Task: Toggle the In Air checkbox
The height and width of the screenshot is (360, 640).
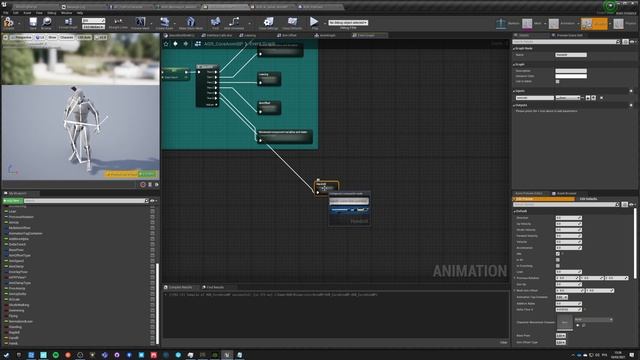Action: [x=558, y=260]
